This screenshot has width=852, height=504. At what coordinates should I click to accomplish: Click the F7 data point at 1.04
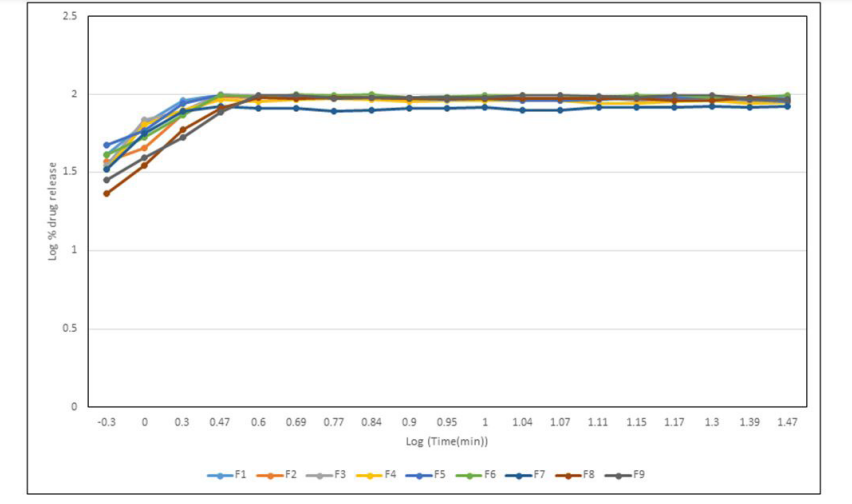click(x=523, y=110)
